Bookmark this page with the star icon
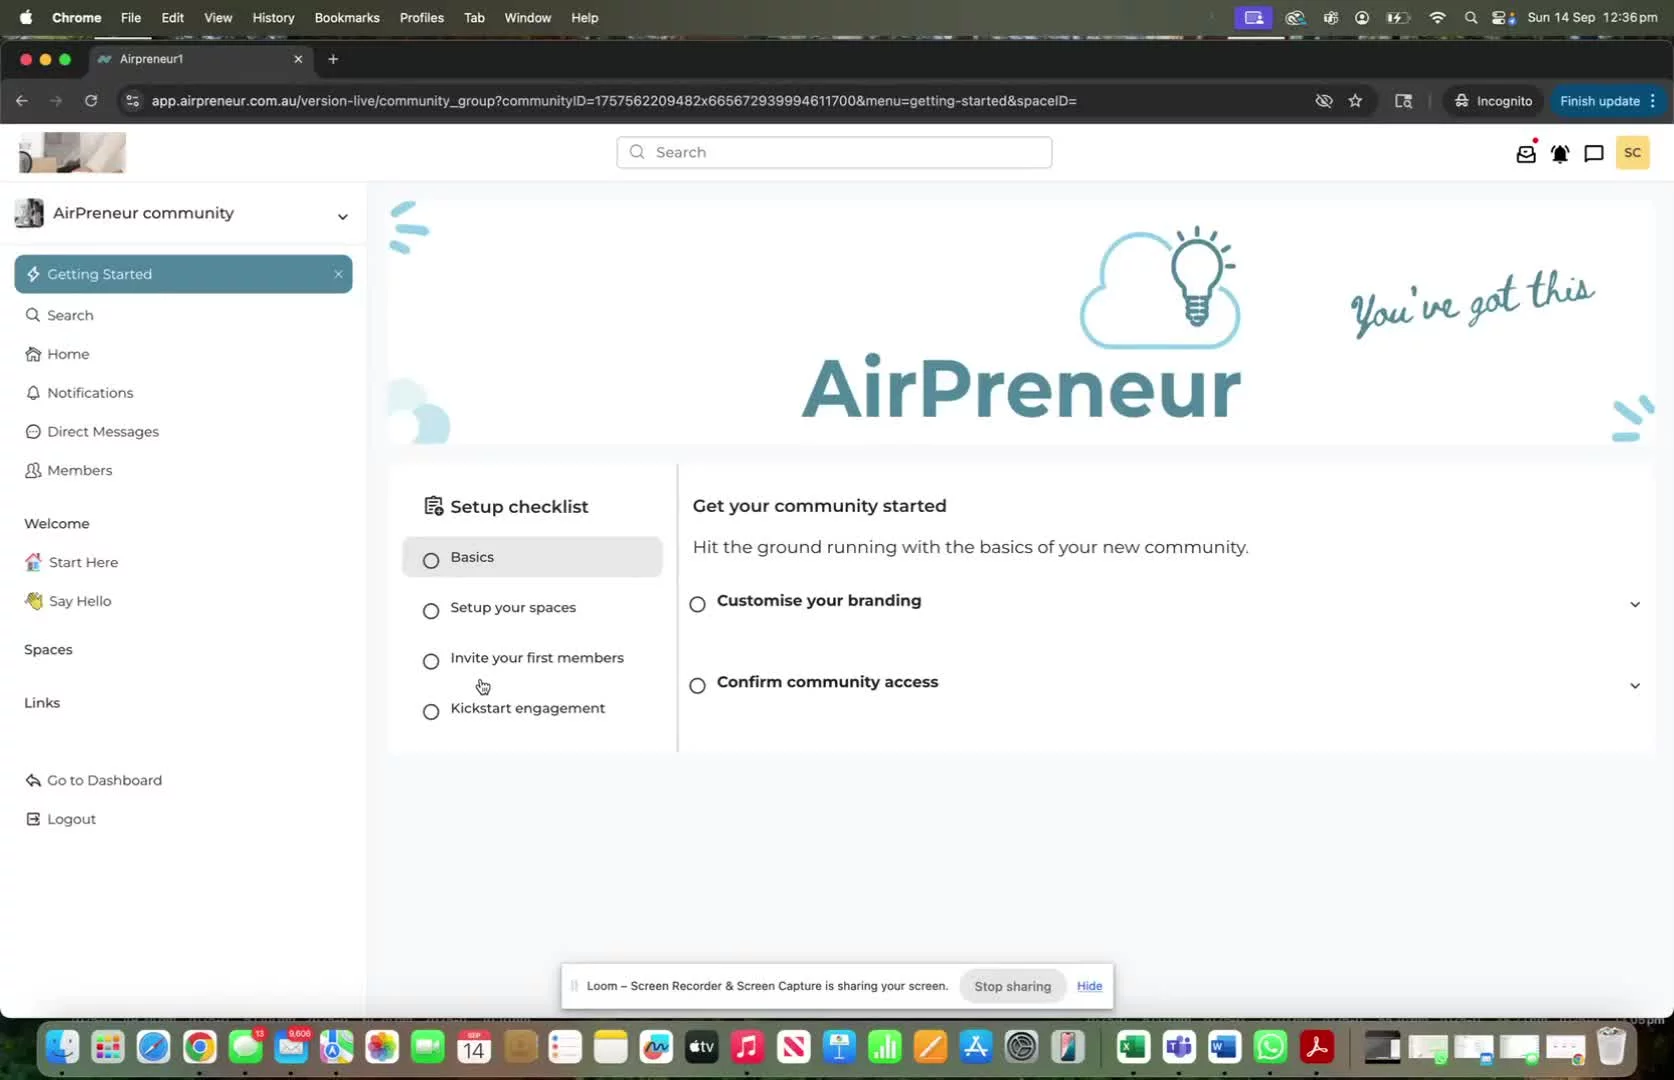 pyautogui.click(x=1355, y=101)
